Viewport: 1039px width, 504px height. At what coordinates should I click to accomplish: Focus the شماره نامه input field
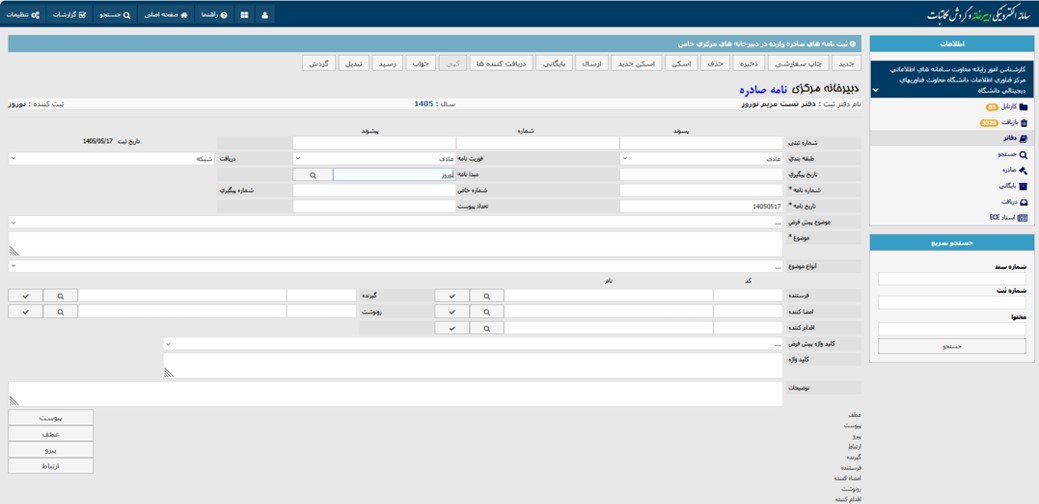(701, 191)
